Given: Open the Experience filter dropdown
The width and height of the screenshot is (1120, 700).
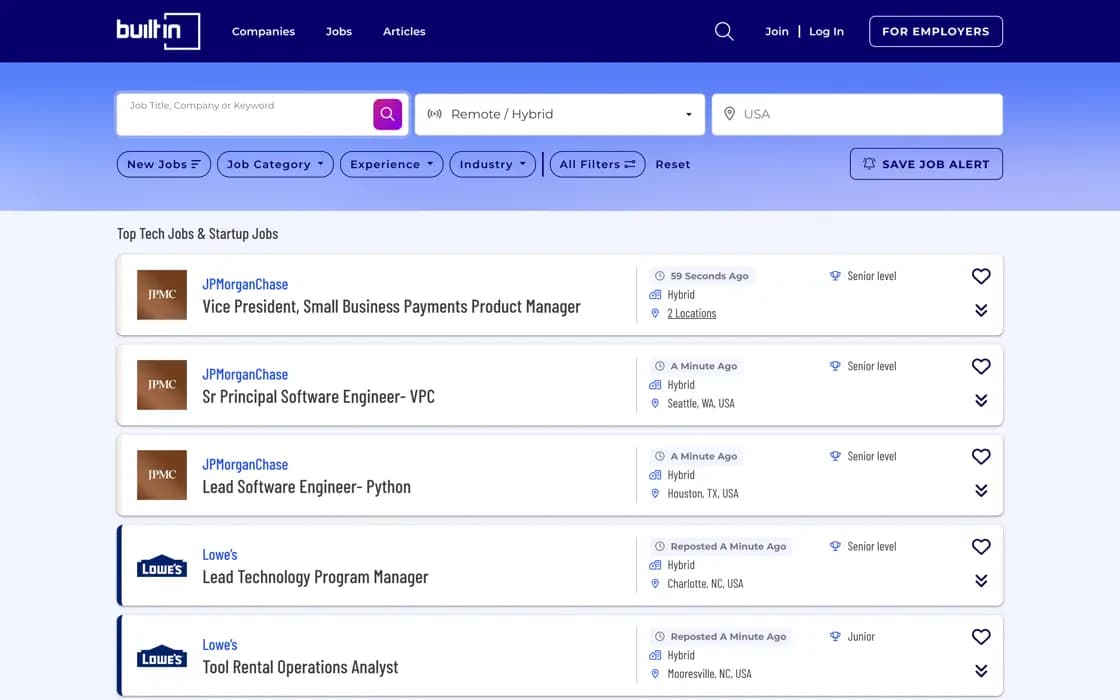Looking at the screenshot, I should 391,164.
